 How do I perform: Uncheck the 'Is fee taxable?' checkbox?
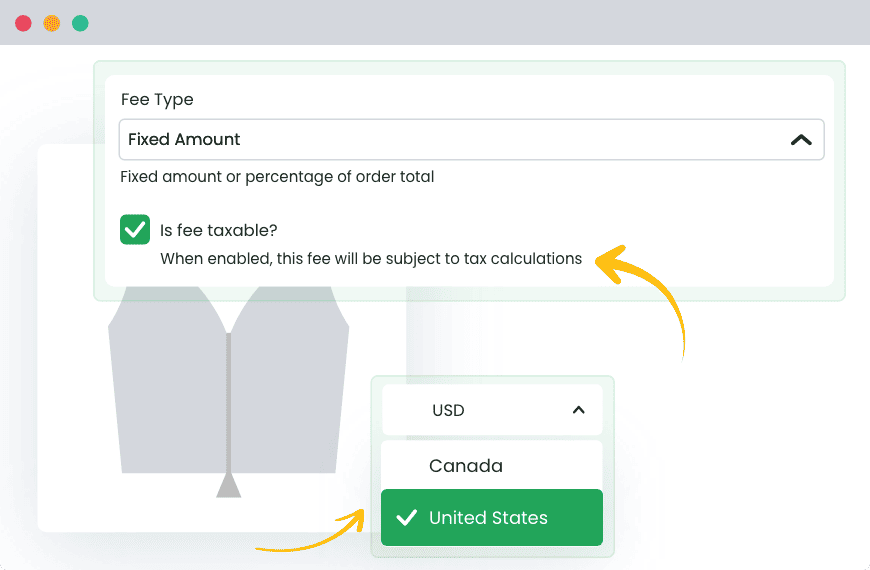point(135,230)
